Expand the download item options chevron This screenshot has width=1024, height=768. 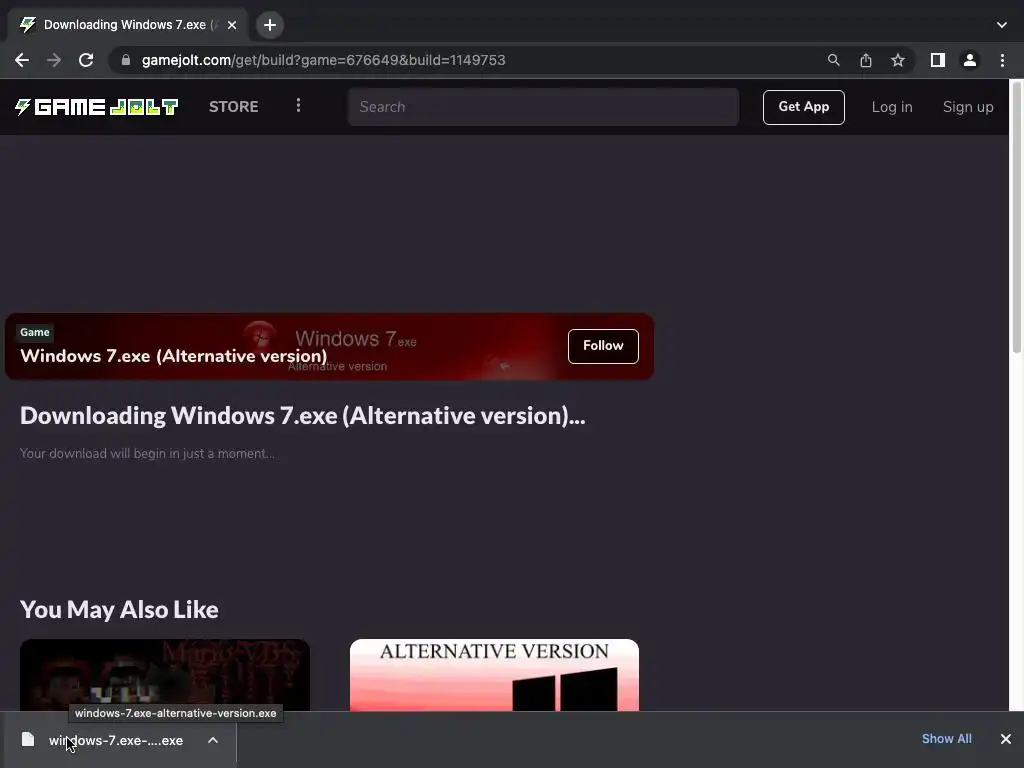(x=213, y=740)
